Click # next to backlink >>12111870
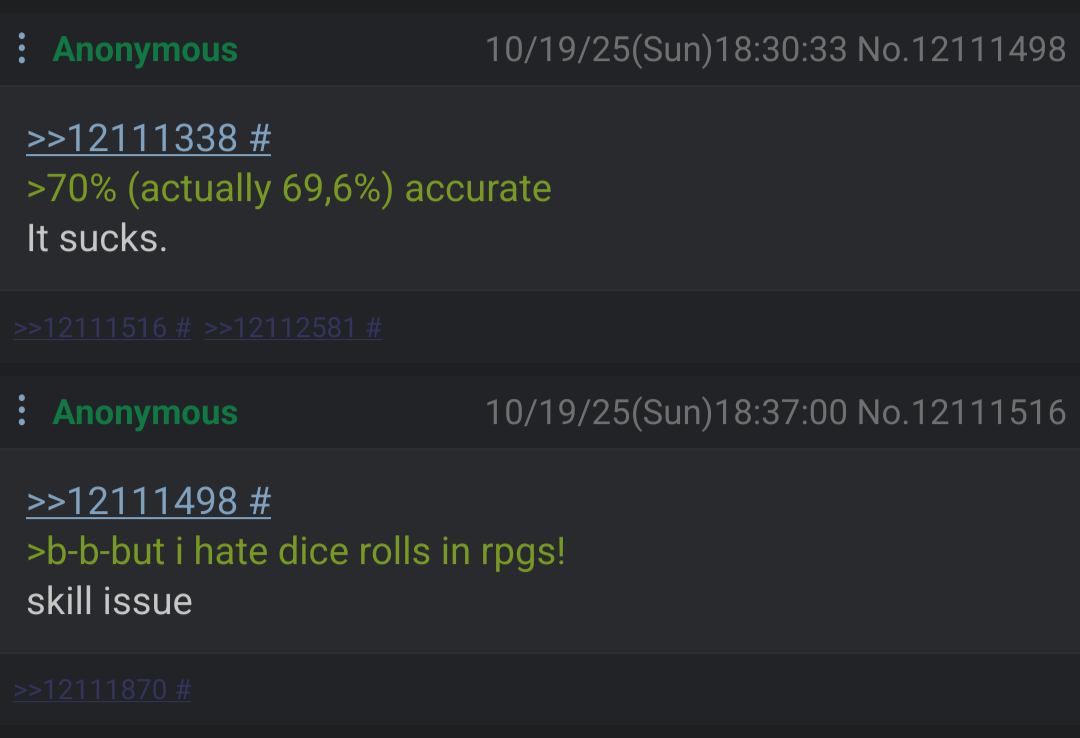1080x738 pixels. point(183,690)
